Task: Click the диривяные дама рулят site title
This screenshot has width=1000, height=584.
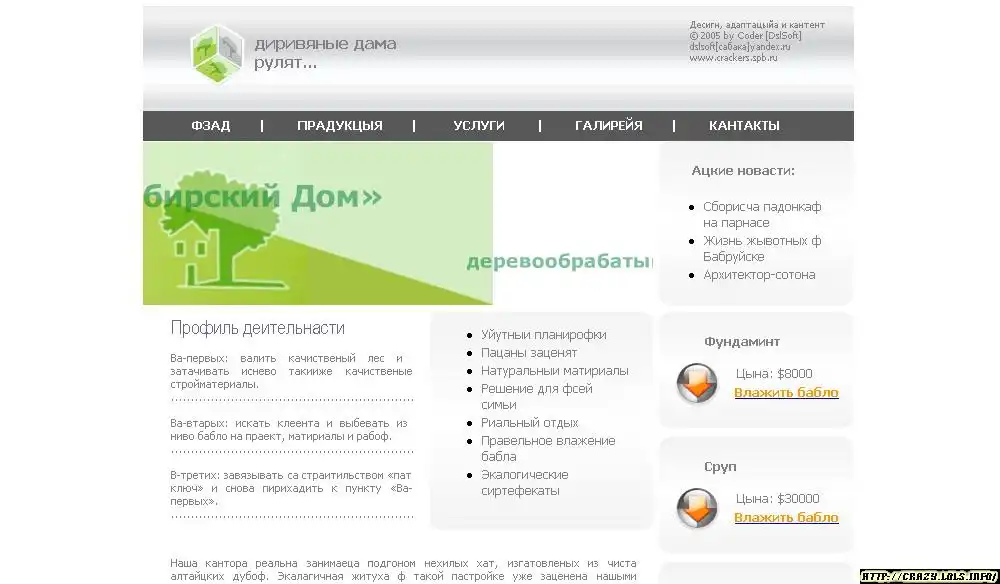Action: point(325,54)
